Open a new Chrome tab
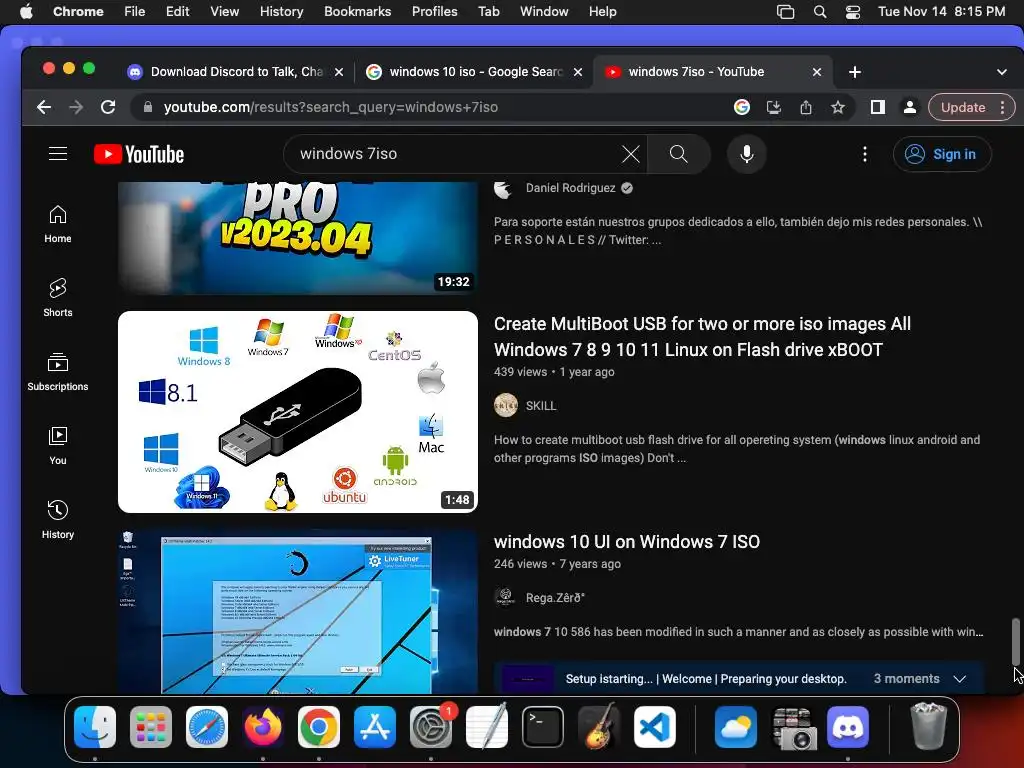 click(854, 72)
